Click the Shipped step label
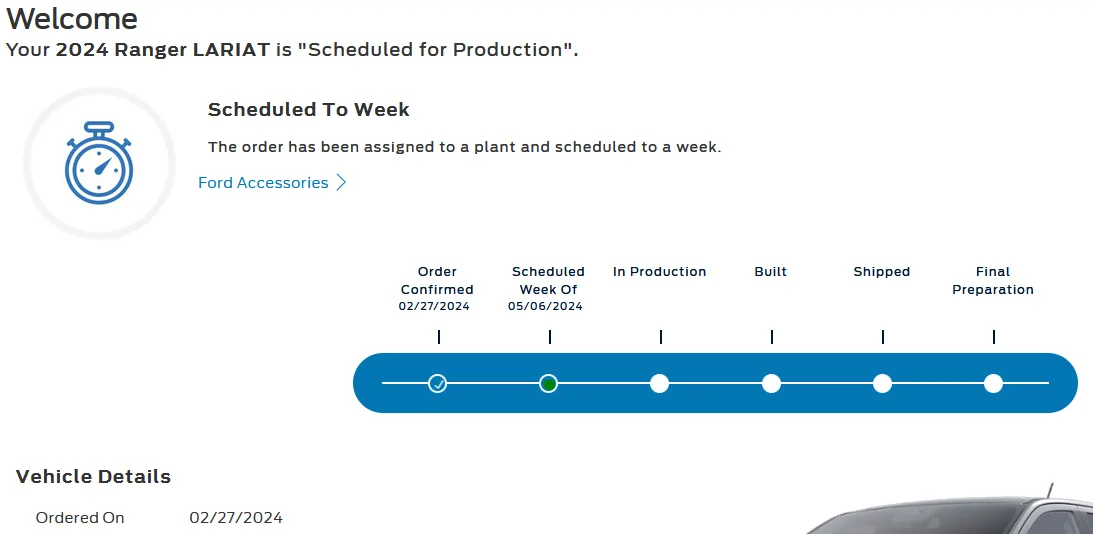 882,272
